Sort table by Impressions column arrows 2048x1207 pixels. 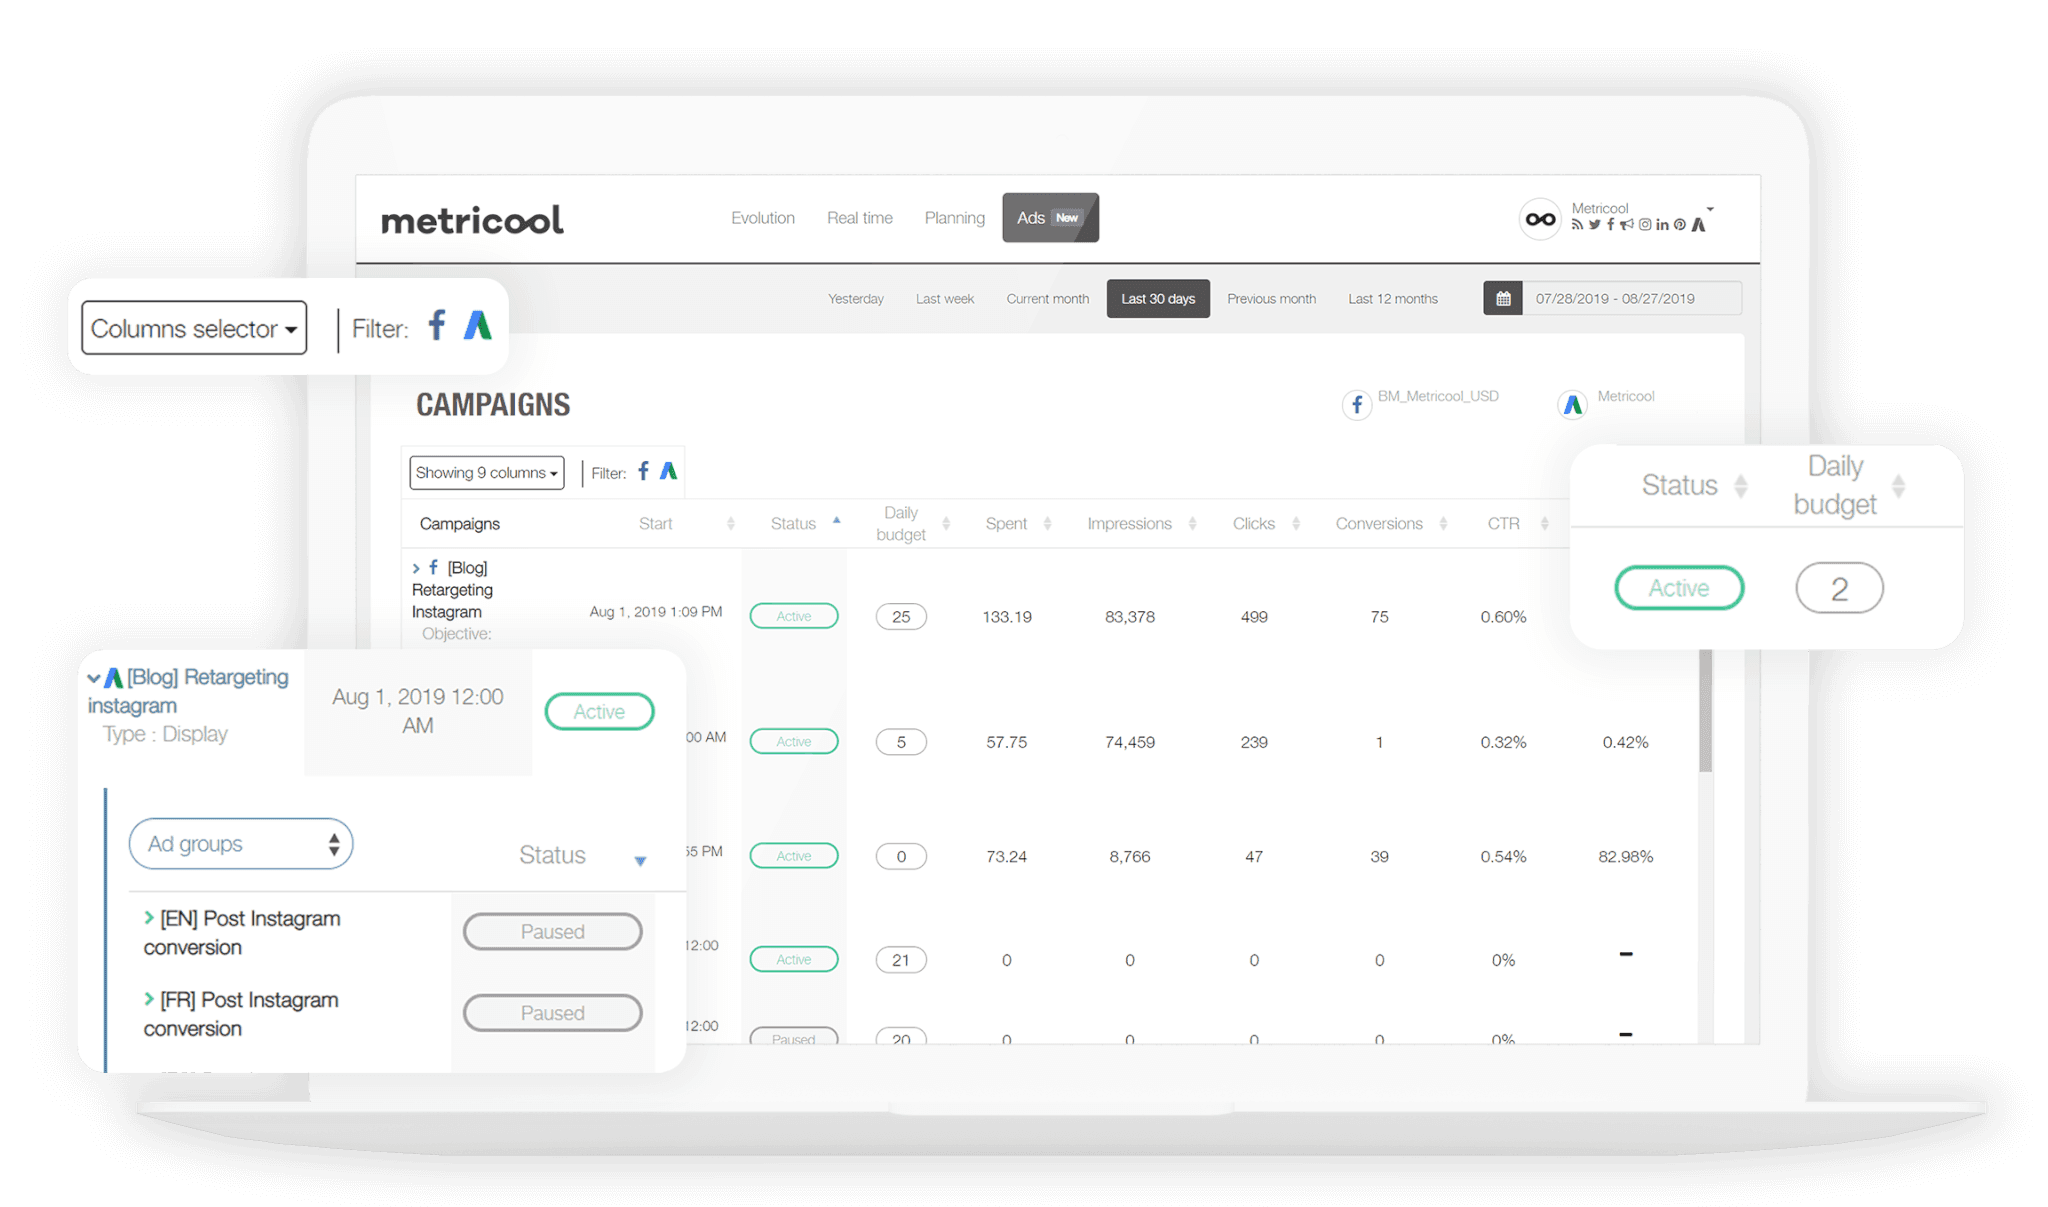[x=1192, y=524]
